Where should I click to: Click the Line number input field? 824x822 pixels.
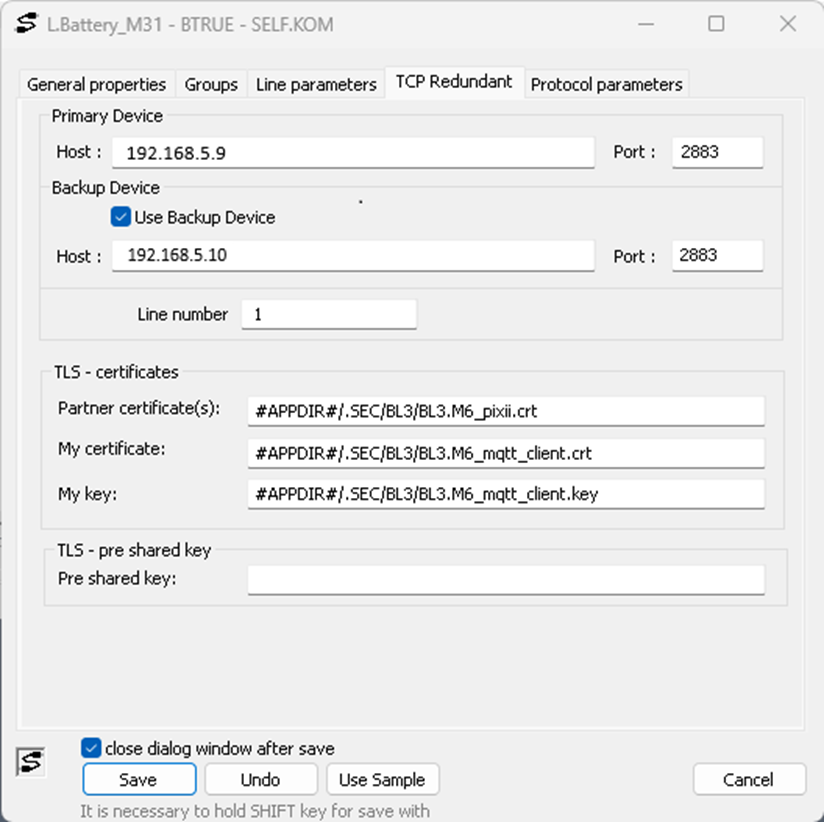click(329, 314)
